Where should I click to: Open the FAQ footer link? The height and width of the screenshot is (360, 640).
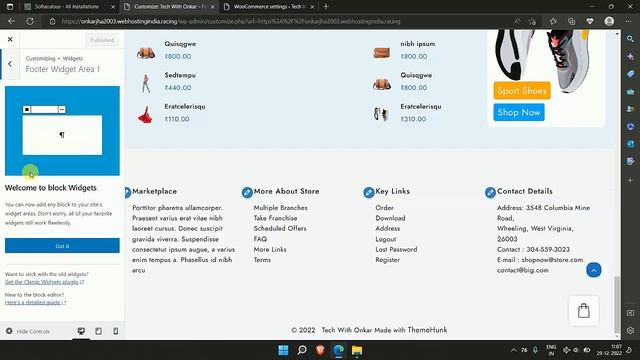coord(260,239)
